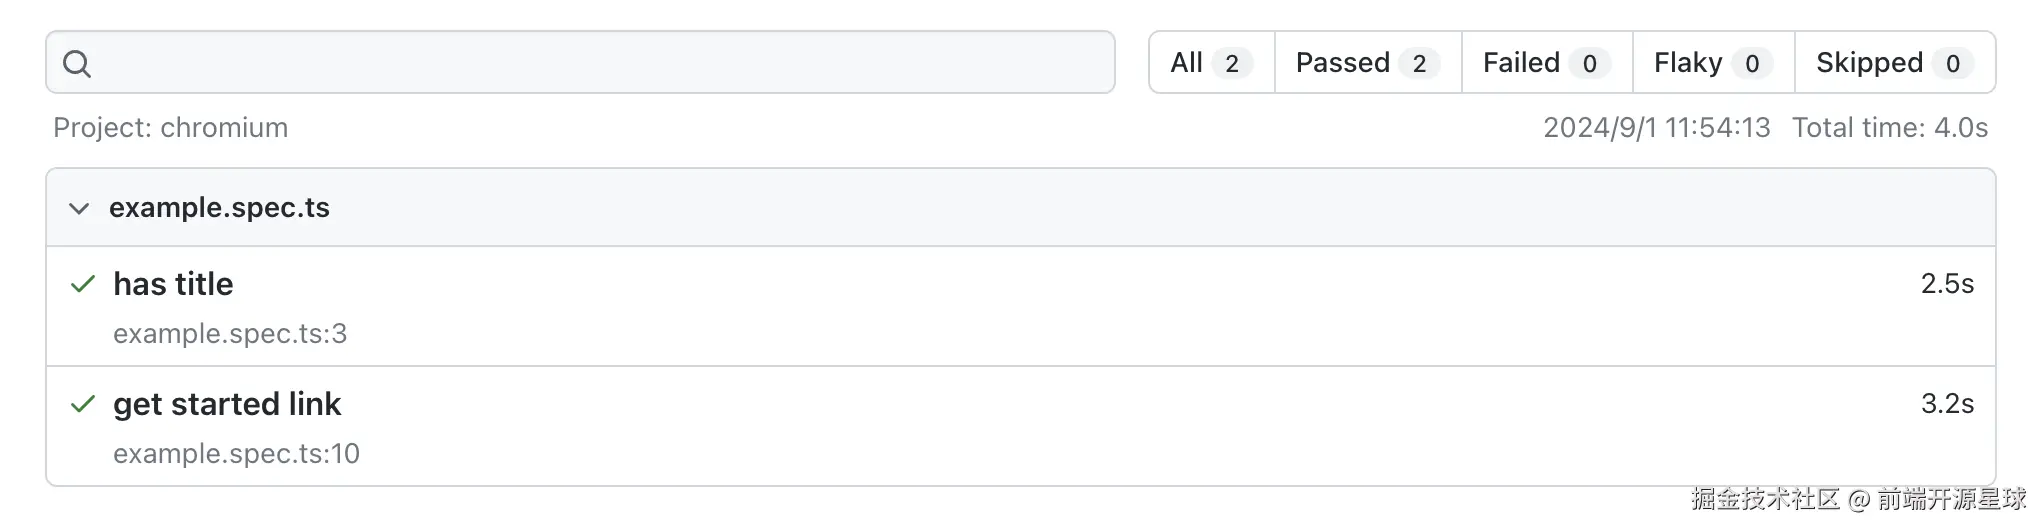Open the "get started link" test result
The height and width of the screenshot is (530, 2044).
coord(227,404)
